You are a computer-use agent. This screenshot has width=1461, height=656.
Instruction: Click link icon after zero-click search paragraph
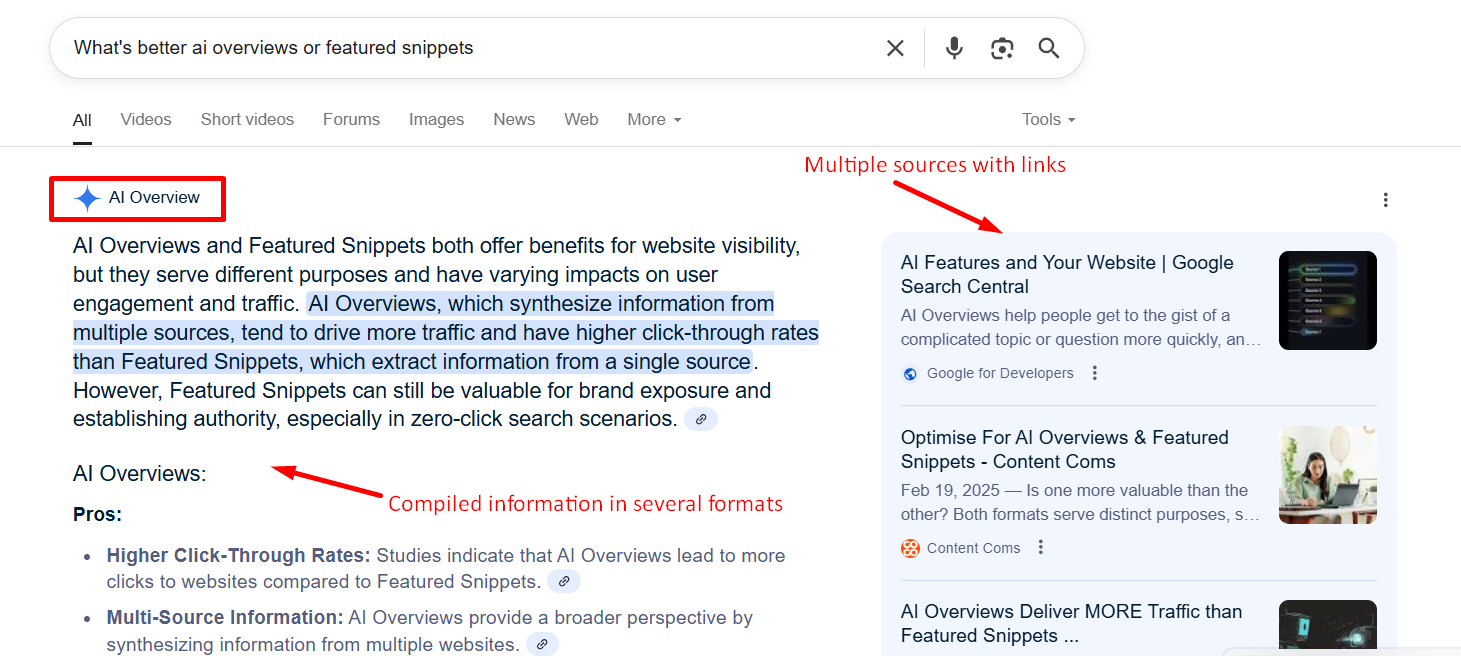tap(701, 420)
